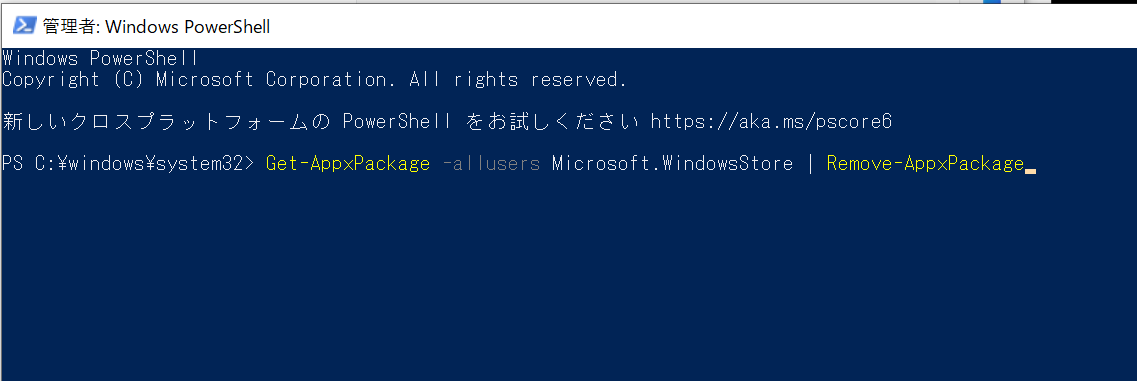The width and height of the screenshot is (1137, 381).
Task: Click the Remove-AppxPackage cmdlet text
Action: click(925, 164)
